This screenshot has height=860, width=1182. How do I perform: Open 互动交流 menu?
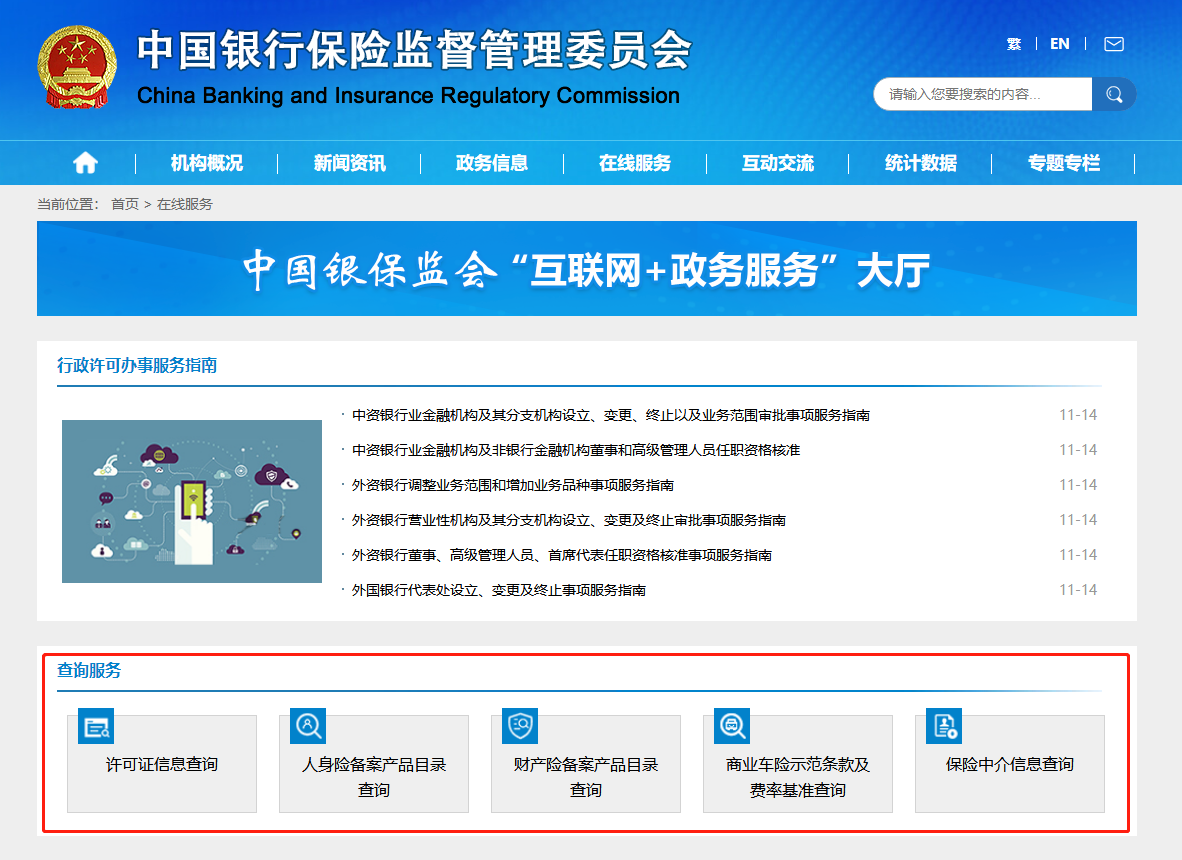[x=777, y=163]
